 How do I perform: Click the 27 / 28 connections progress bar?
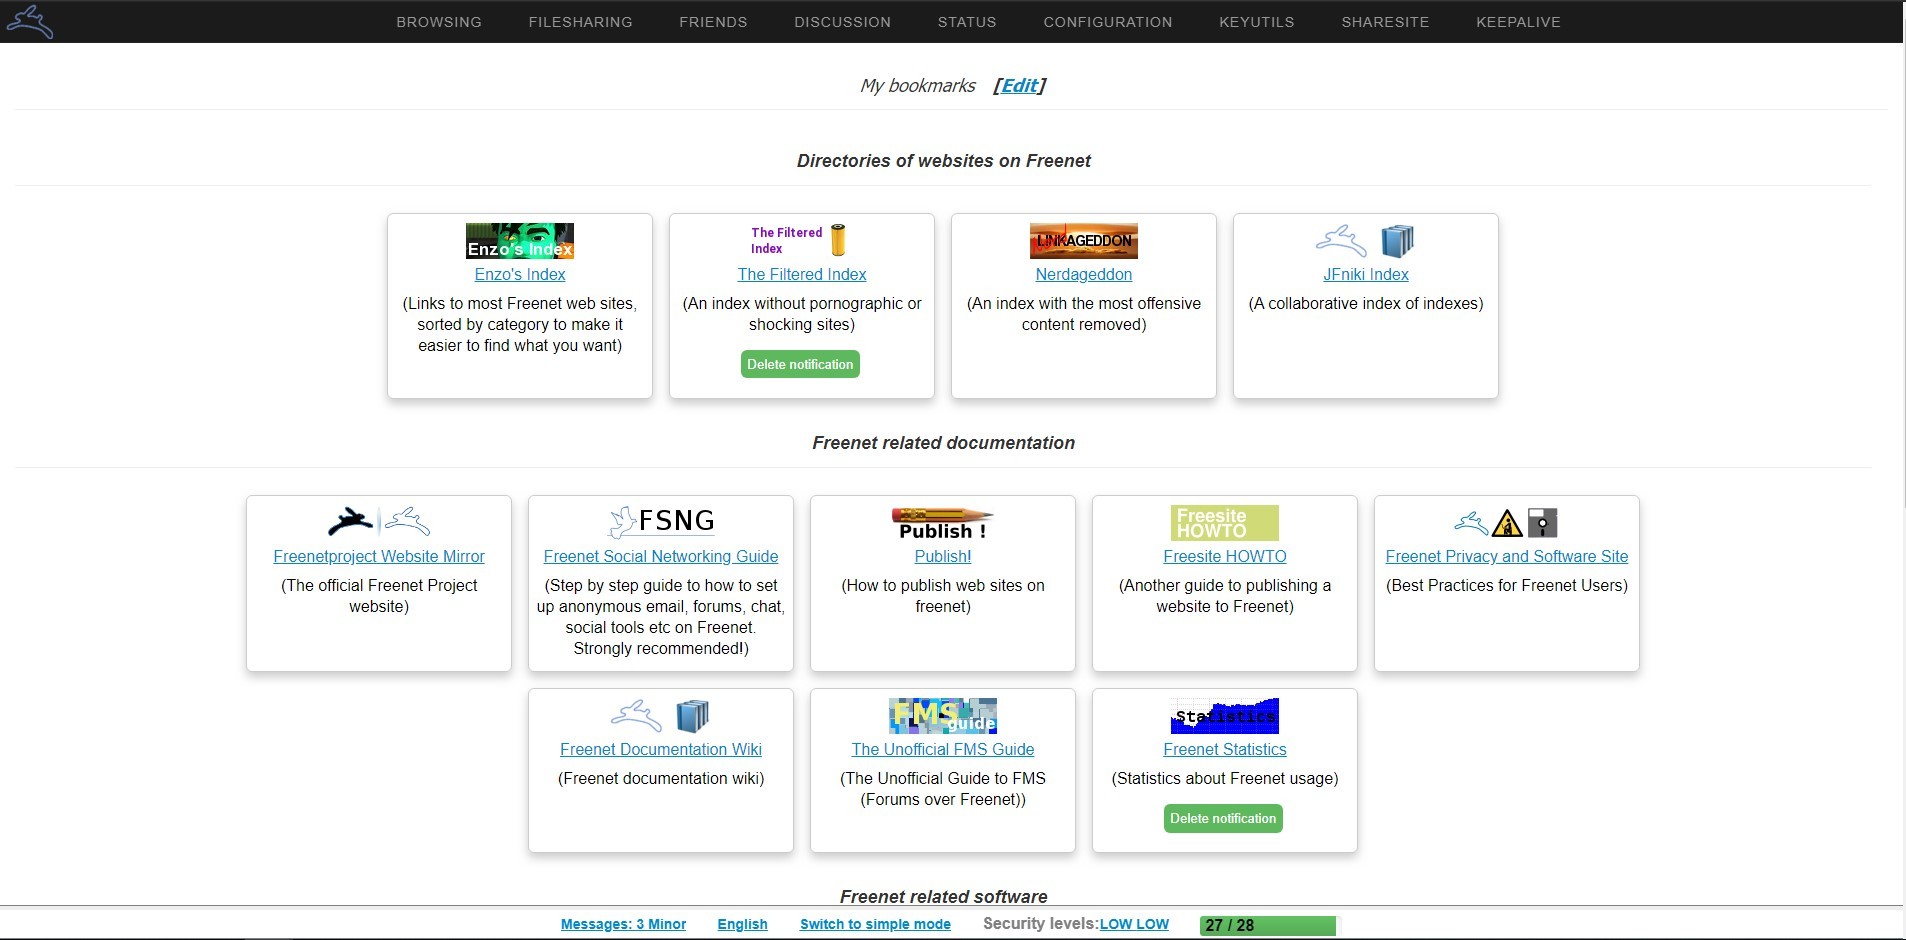click(1268, 925)
